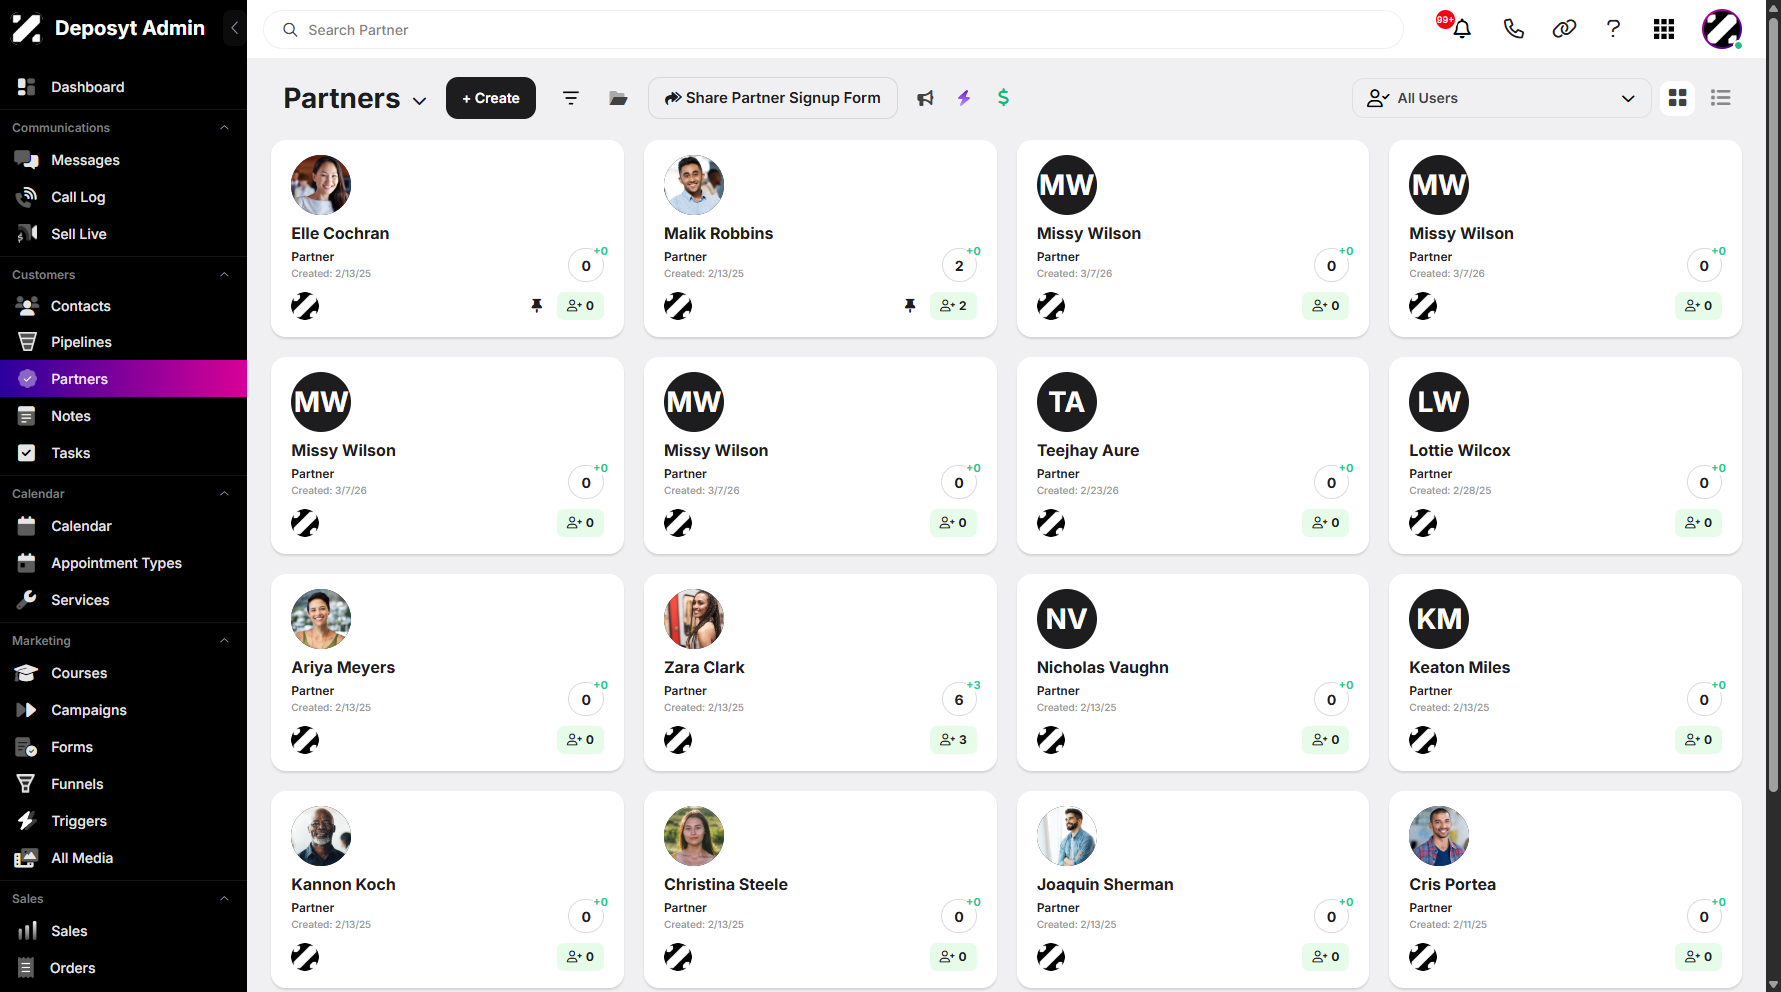Collapse the Calendar section

224,494
